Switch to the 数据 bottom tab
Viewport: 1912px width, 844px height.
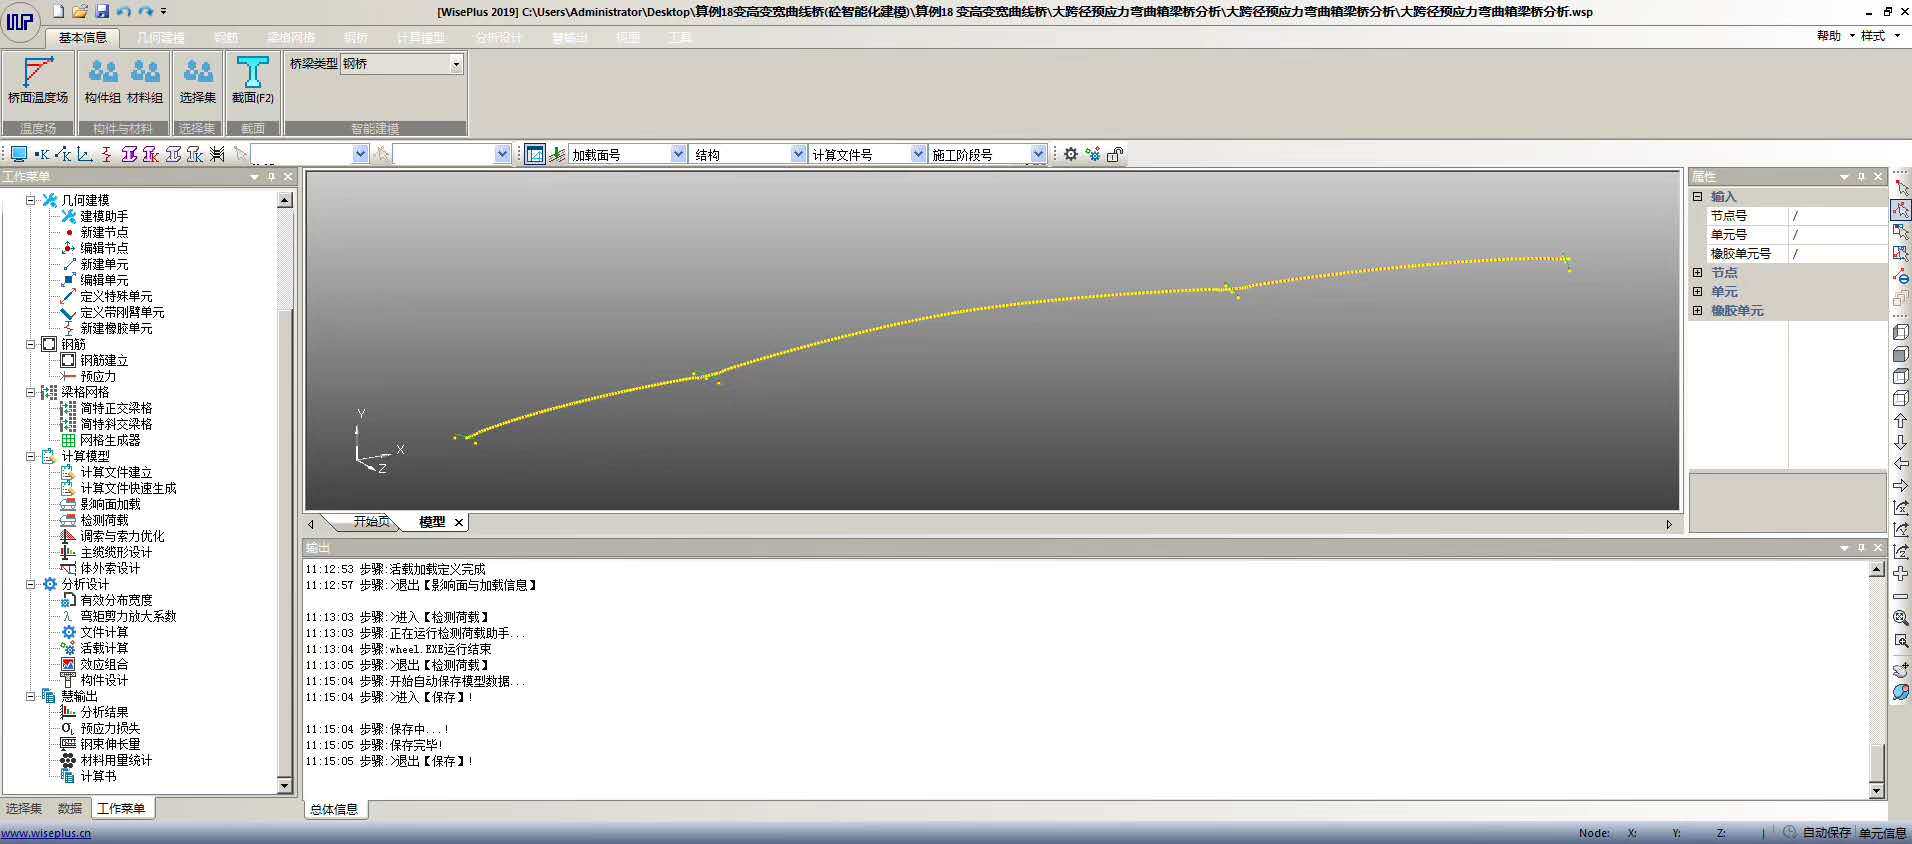click(x=70, y=808)
